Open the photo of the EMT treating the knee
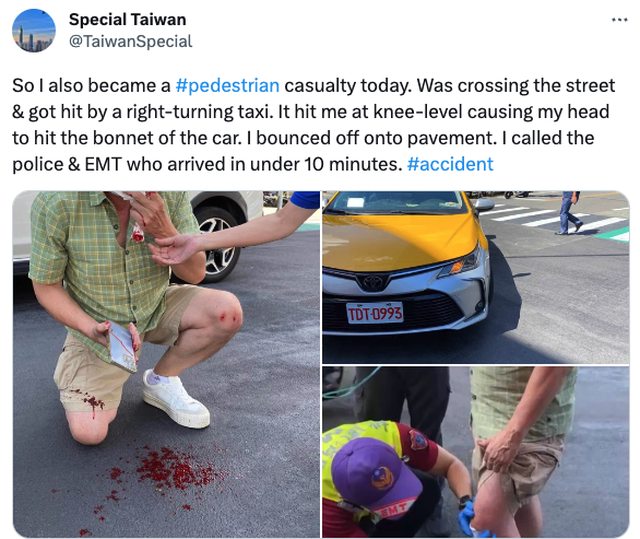Screen dimensions: 640x539 pyautogui.click(x=476, y=452)
